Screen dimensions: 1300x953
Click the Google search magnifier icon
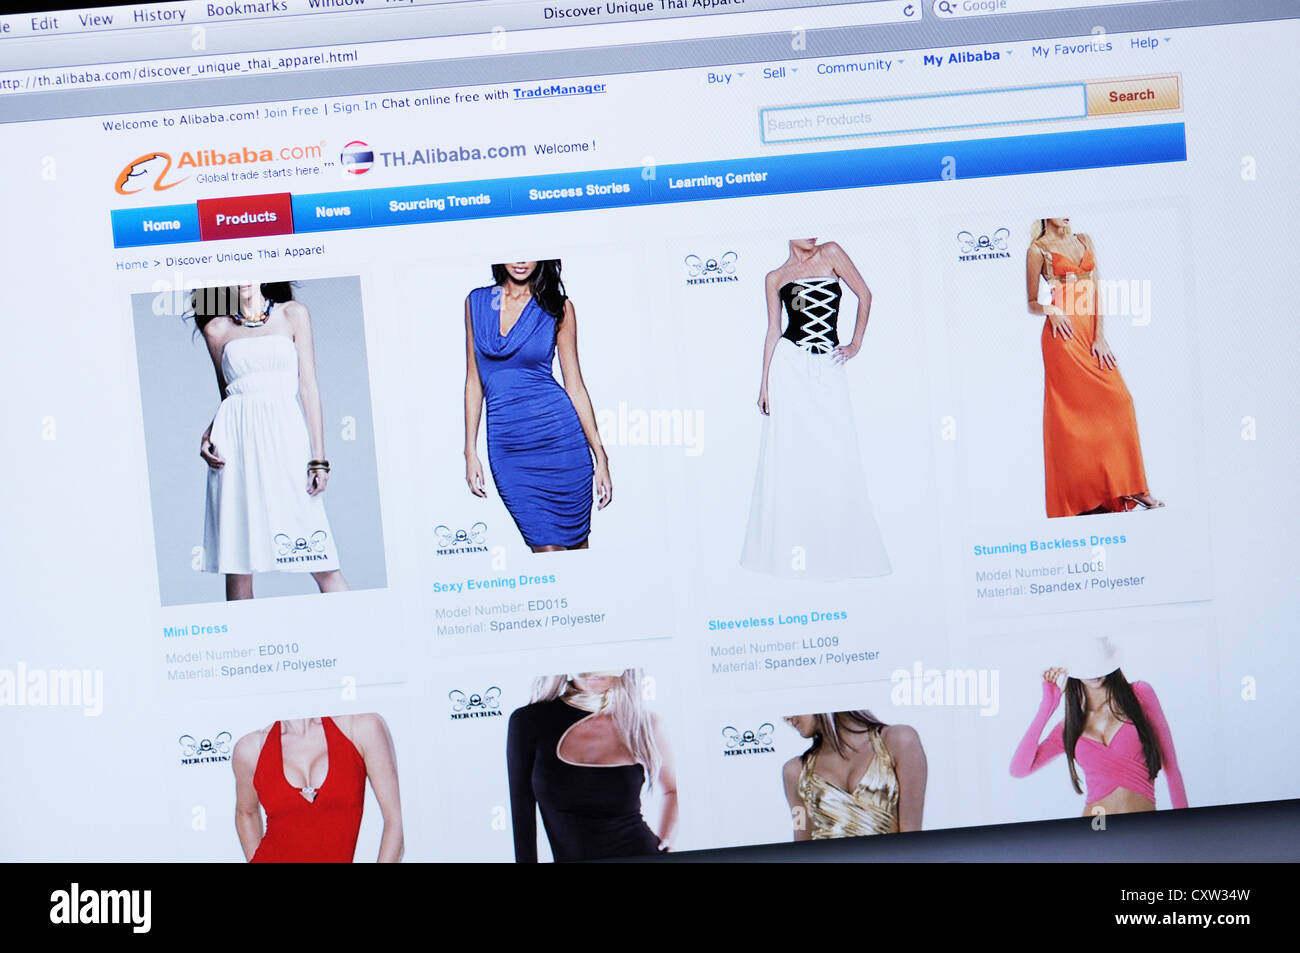(945, 8)
